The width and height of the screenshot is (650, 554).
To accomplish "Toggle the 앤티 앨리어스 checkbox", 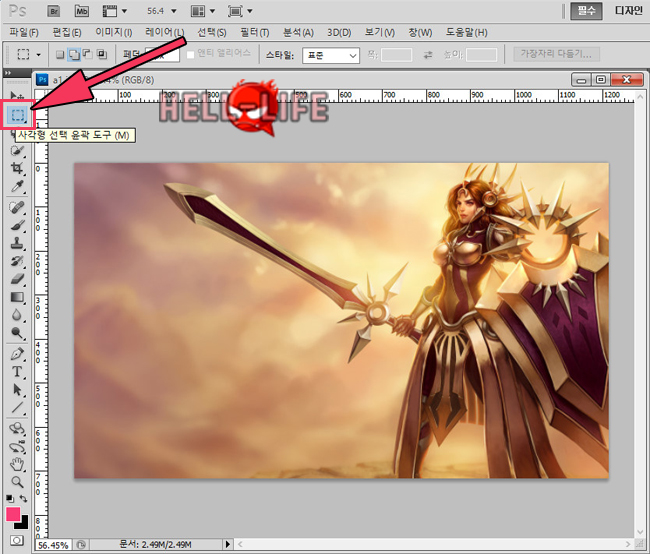I will coord(190,55).
